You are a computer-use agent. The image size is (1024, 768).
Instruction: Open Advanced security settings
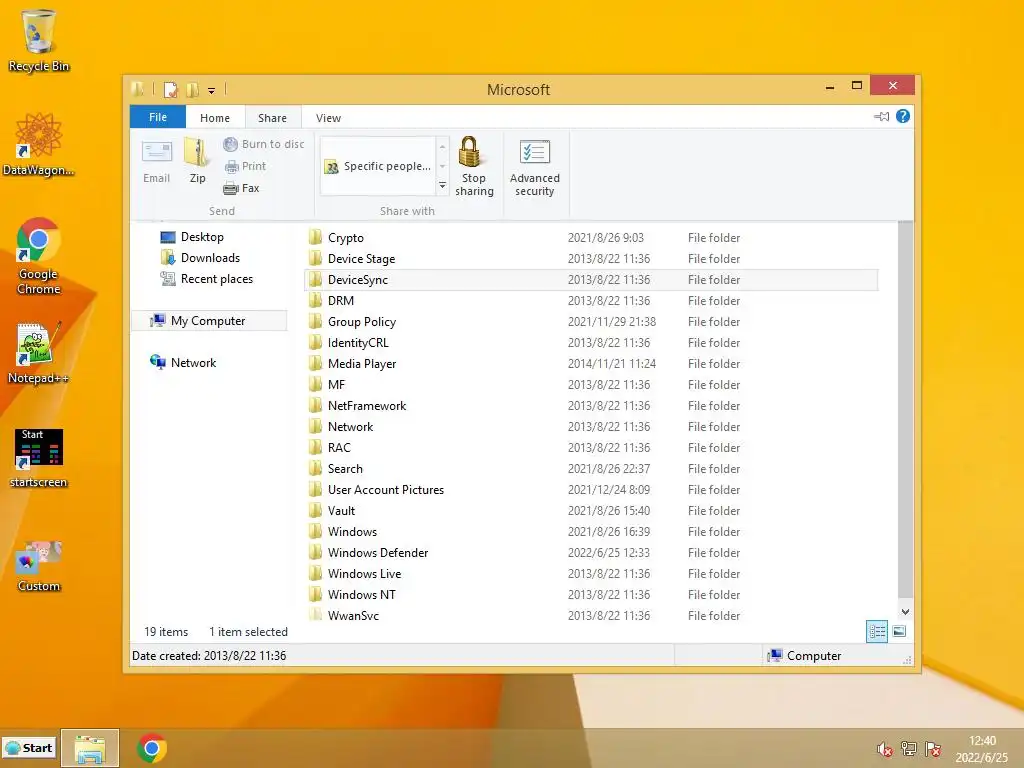pyautogui.click(x=534, y=168)
